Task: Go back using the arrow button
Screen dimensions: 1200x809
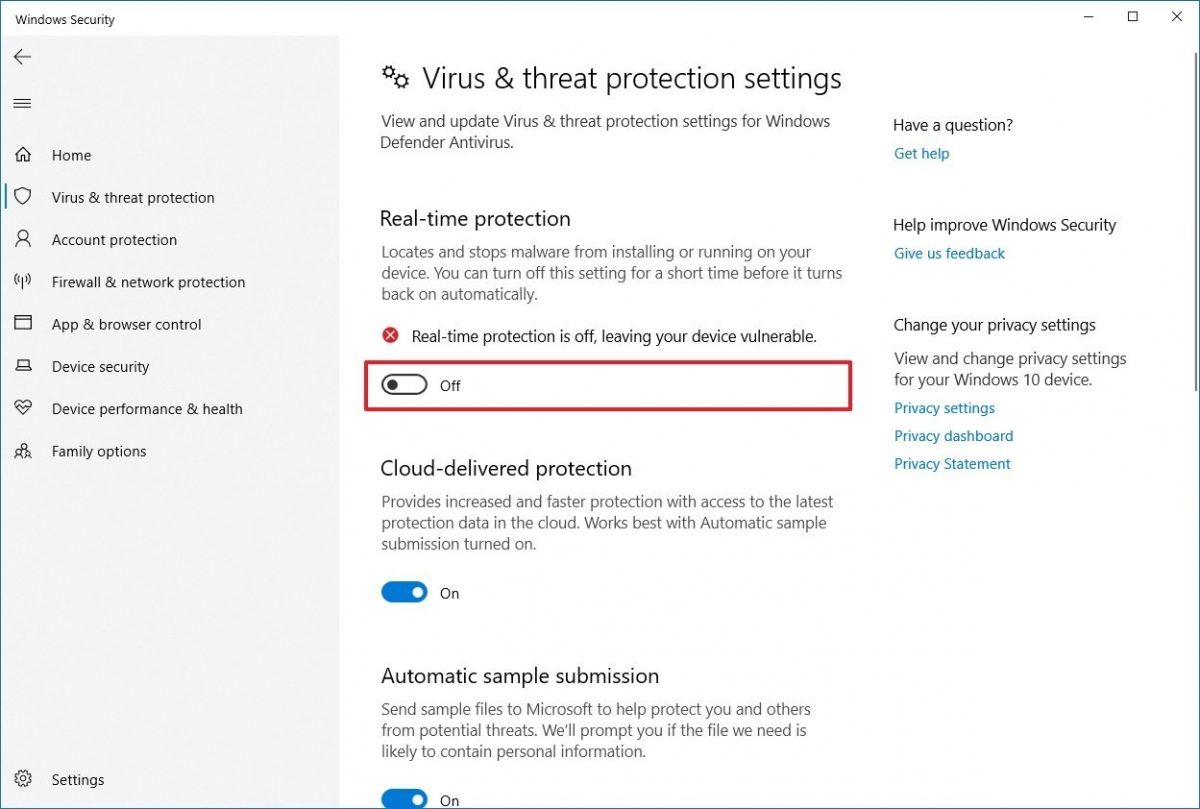Action: pos(22,57)
